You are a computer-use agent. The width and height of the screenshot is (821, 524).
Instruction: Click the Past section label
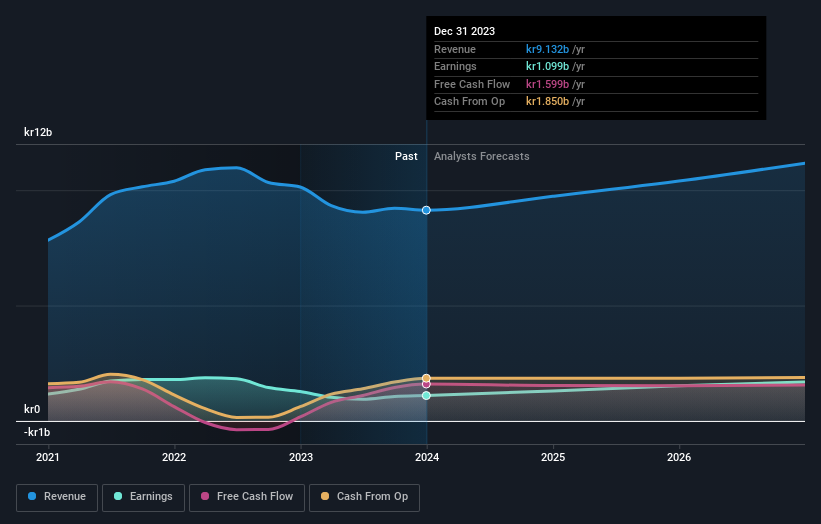406,157
